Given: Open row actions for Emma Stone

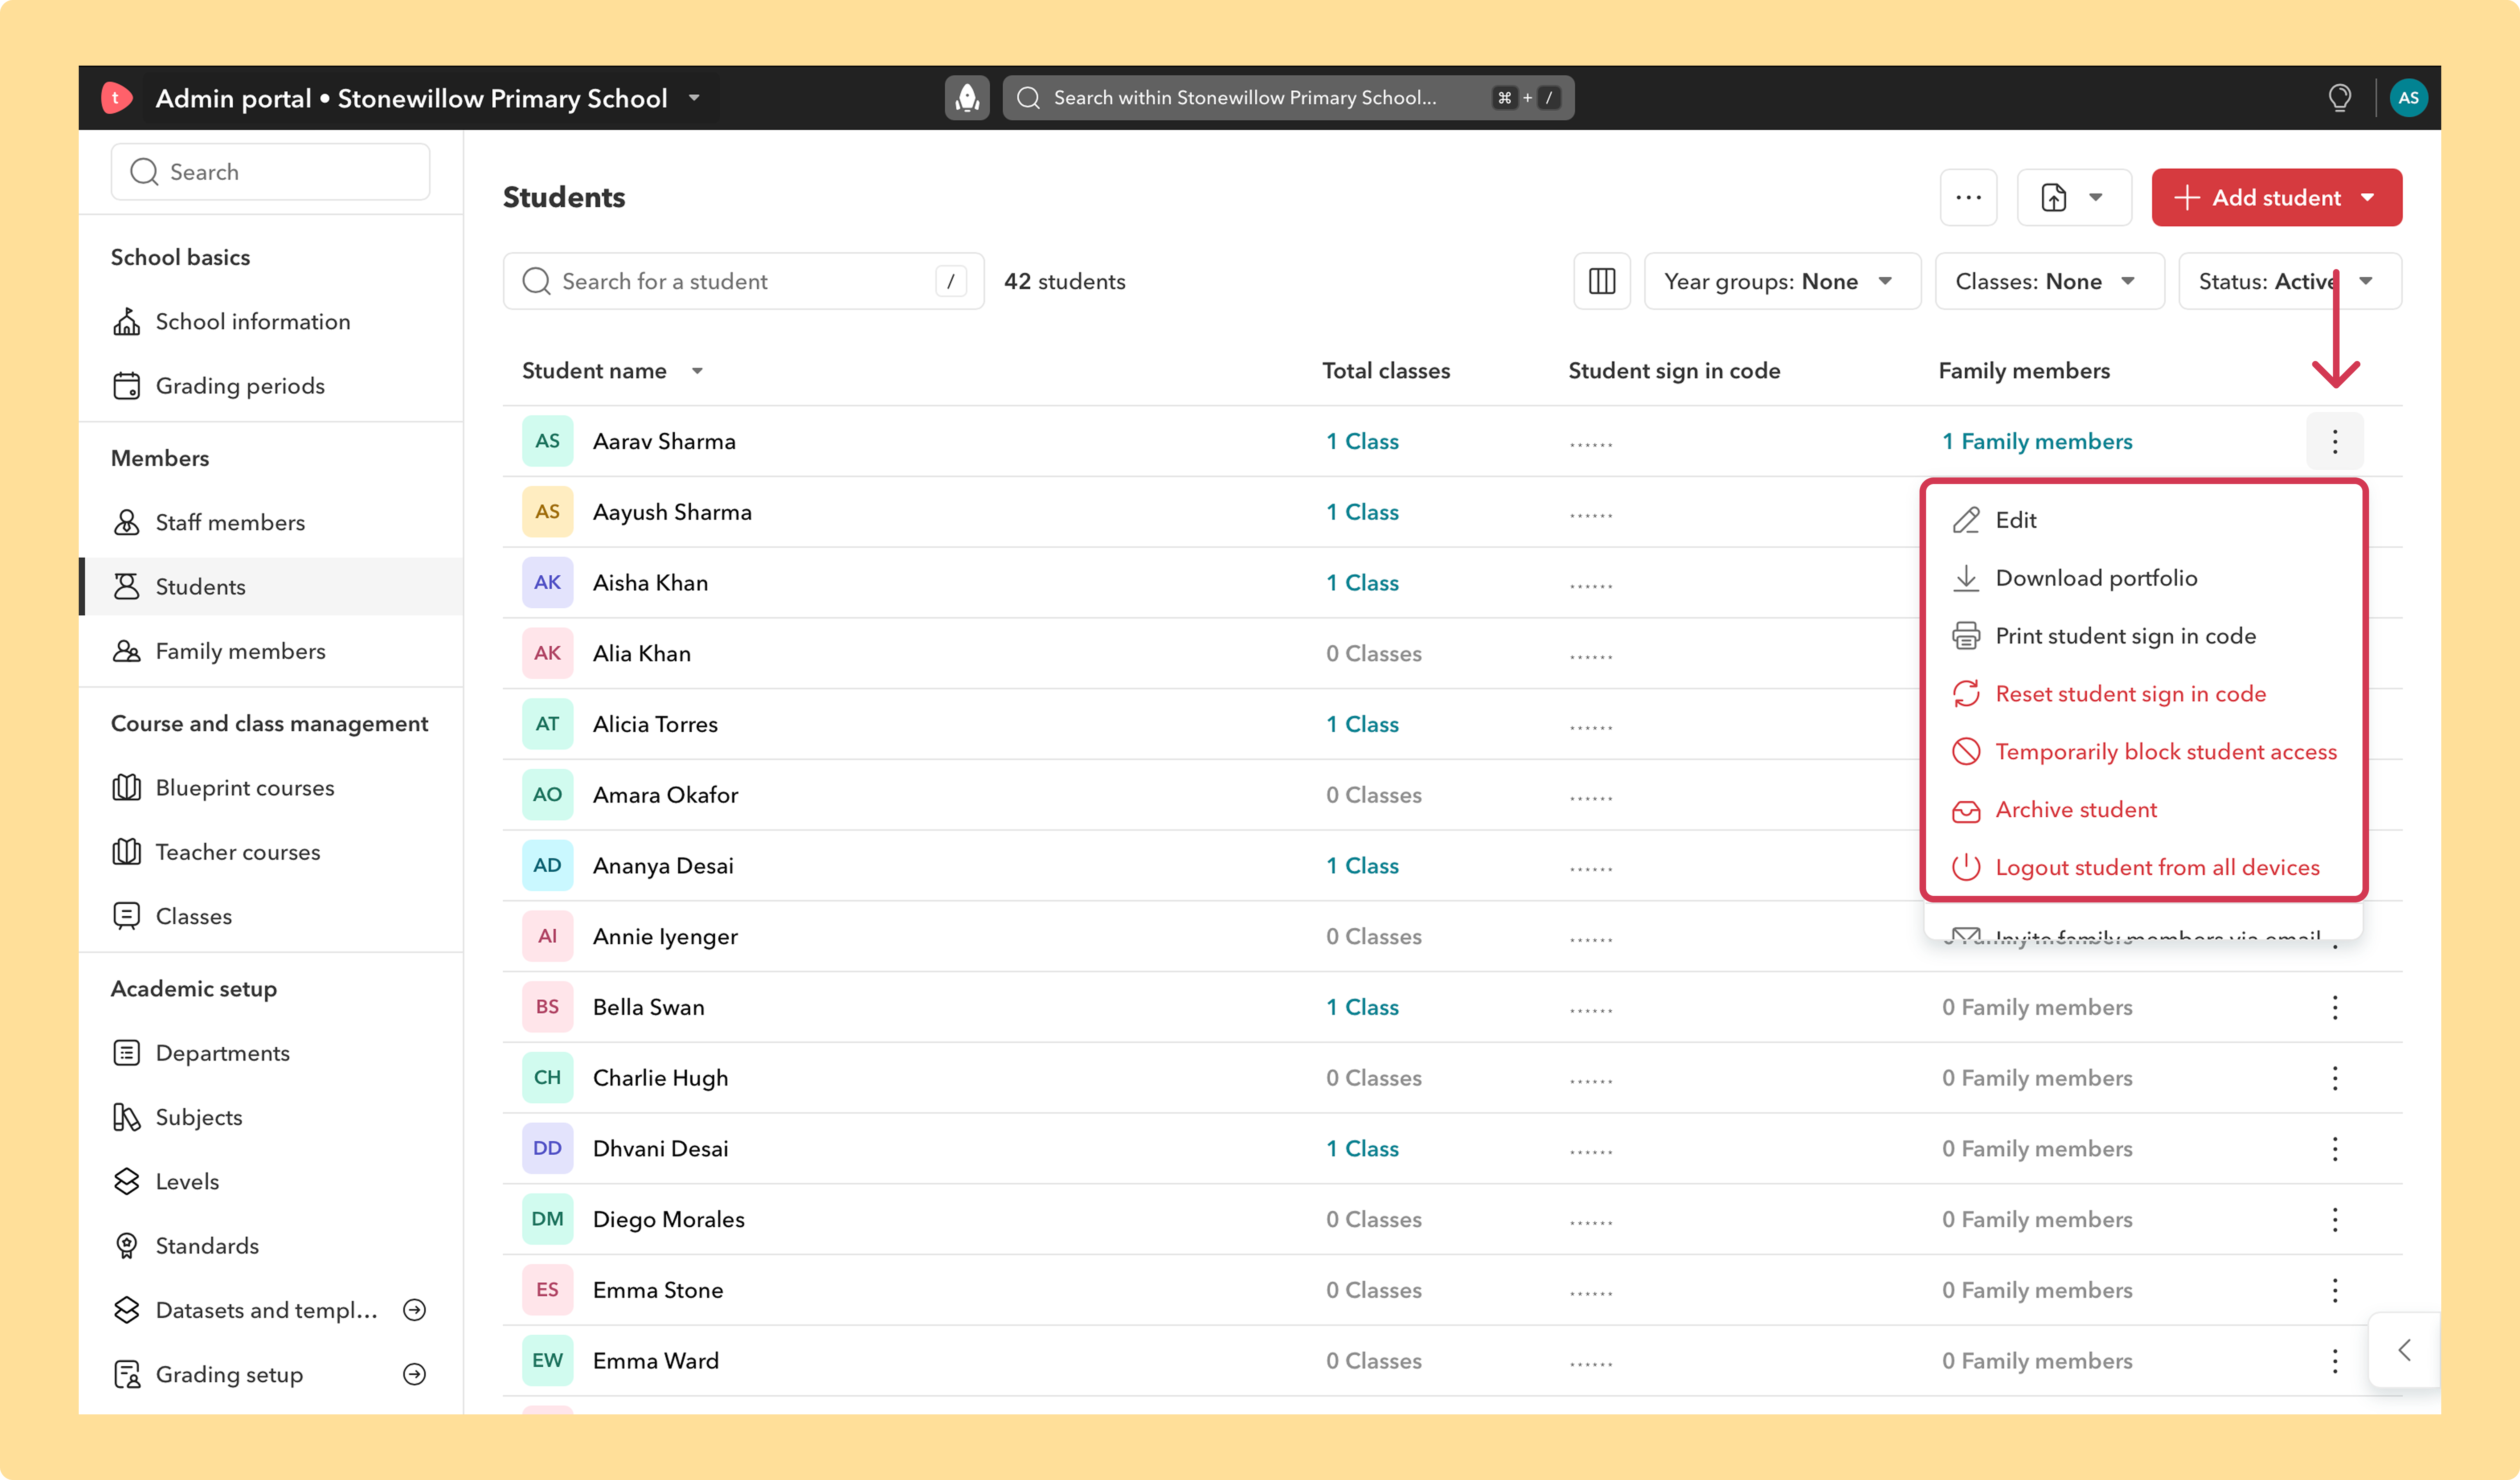Looking at the screenshot, I should (2335, 1290).
